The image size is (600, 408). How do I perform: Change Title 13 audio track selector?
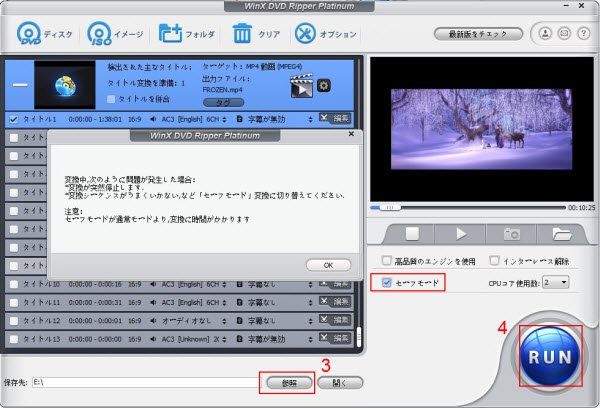pos(224,339)
